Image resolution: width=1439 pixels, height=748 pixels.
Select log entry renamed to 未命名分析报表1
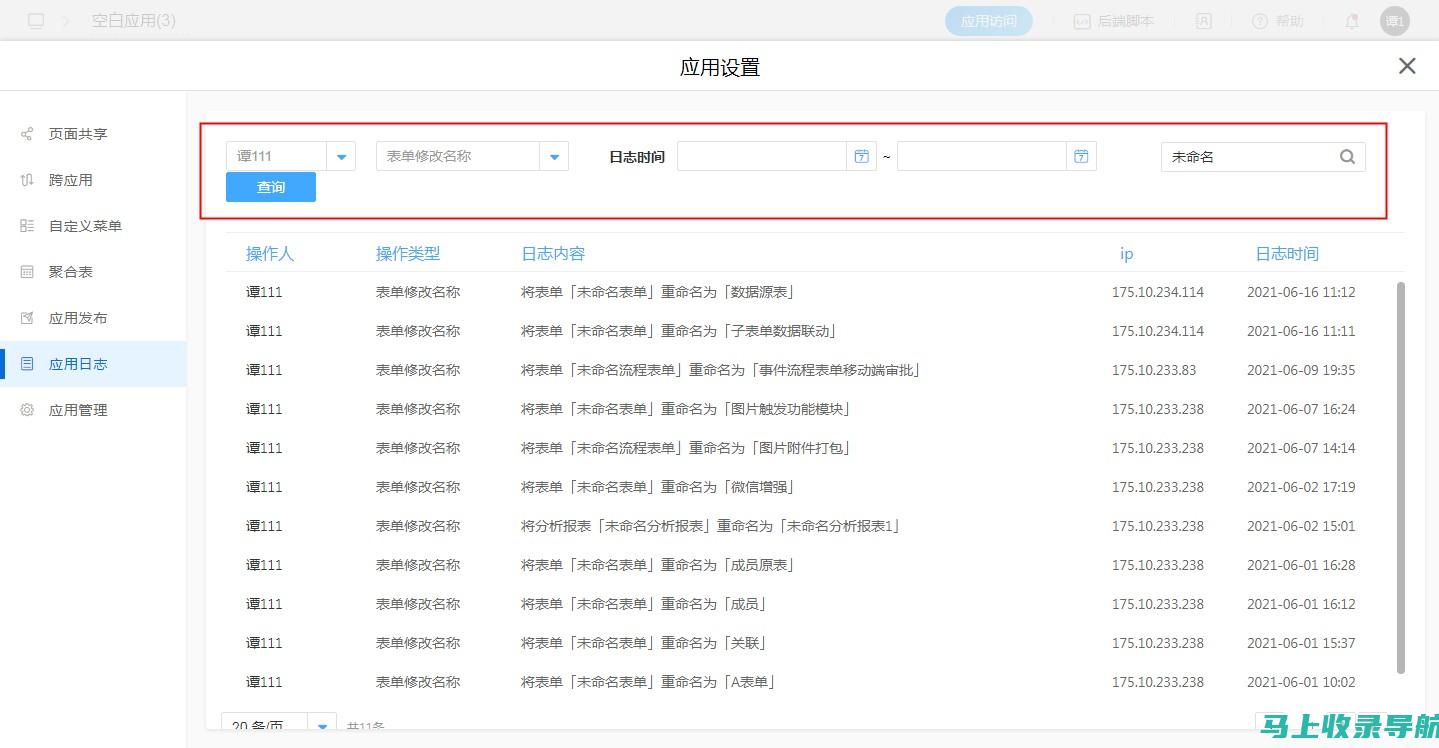(x=711, y=526)
